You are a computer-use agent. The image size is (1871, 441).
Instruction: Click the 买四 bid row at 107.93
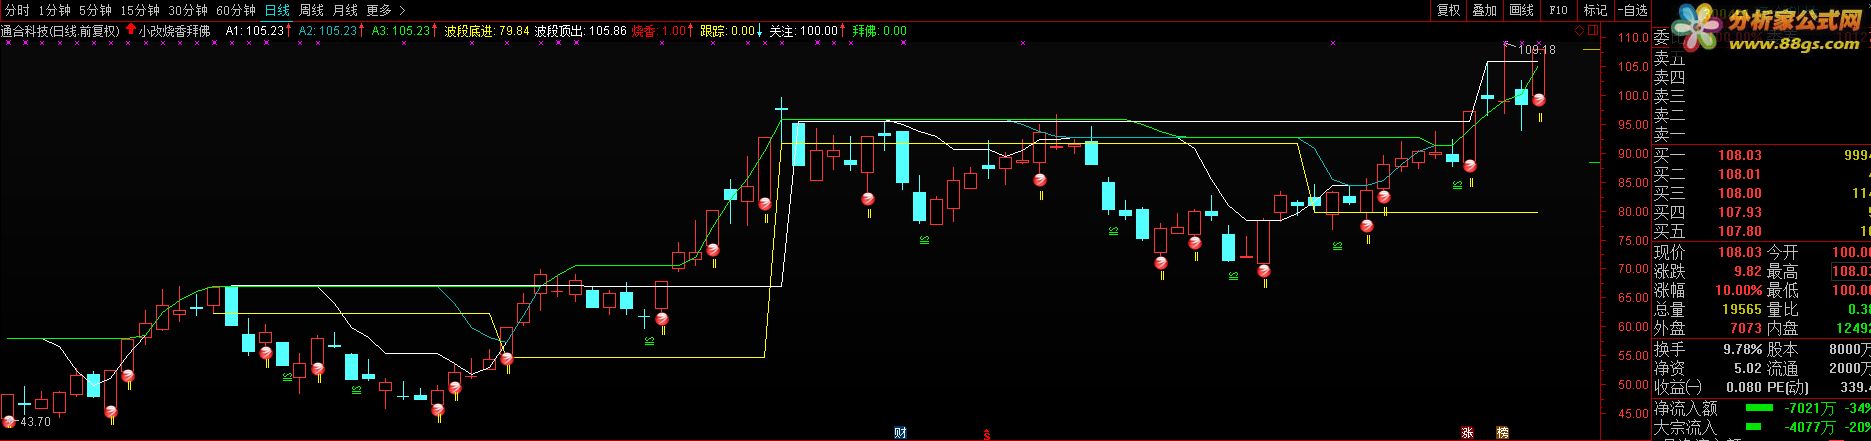(1762, 212)
